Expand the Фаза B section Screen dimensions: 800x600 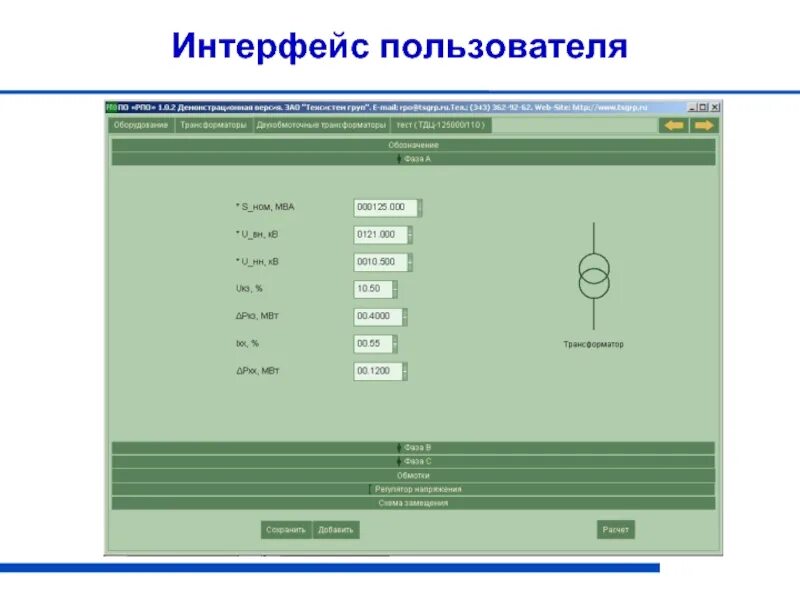(413, 447)
